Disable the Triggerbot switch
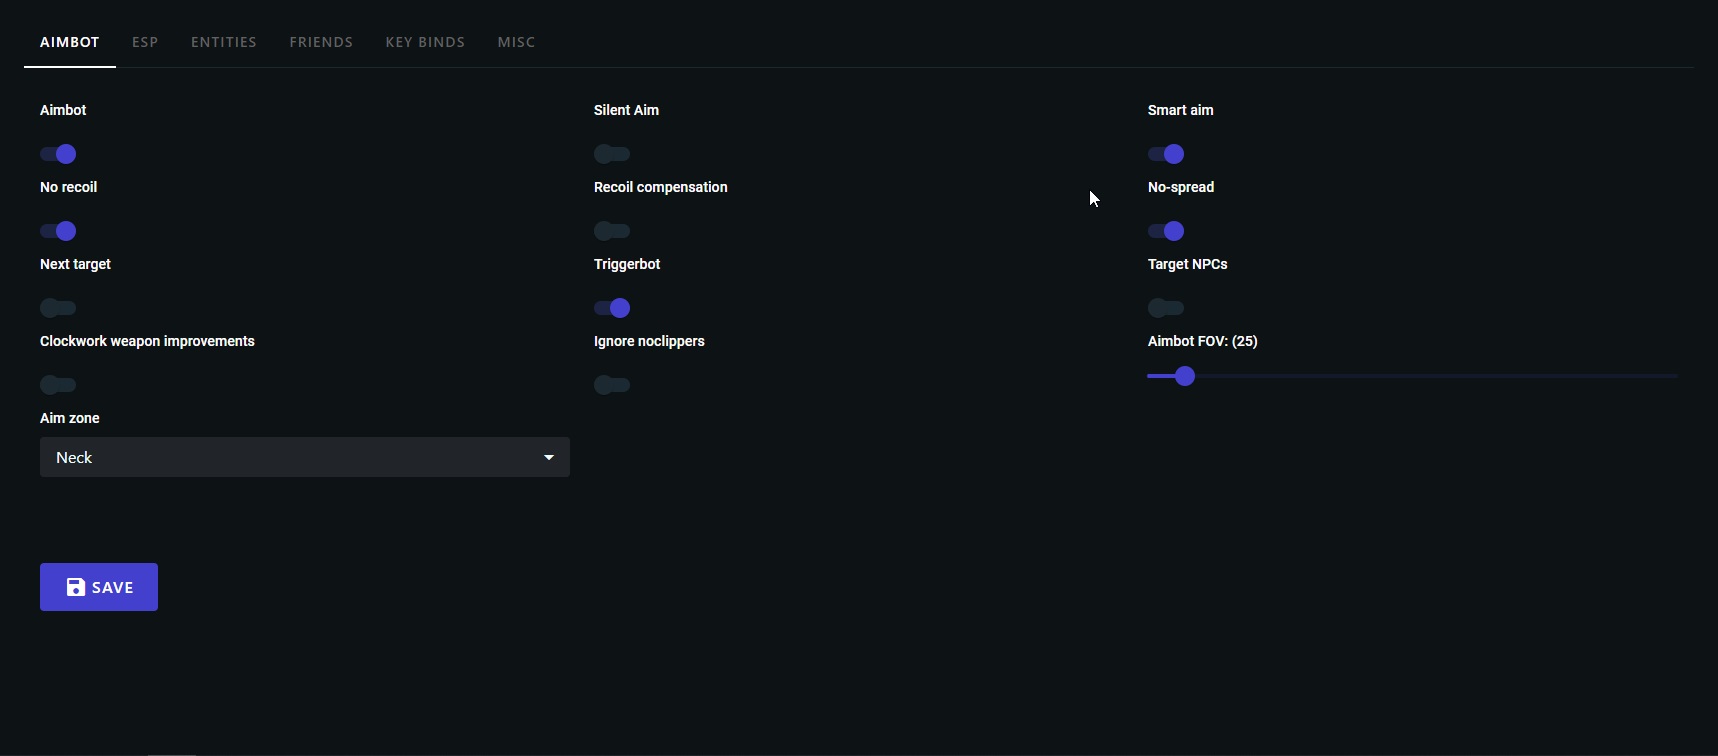Viewport: 1718px width, 756px height. coord(612,308)
